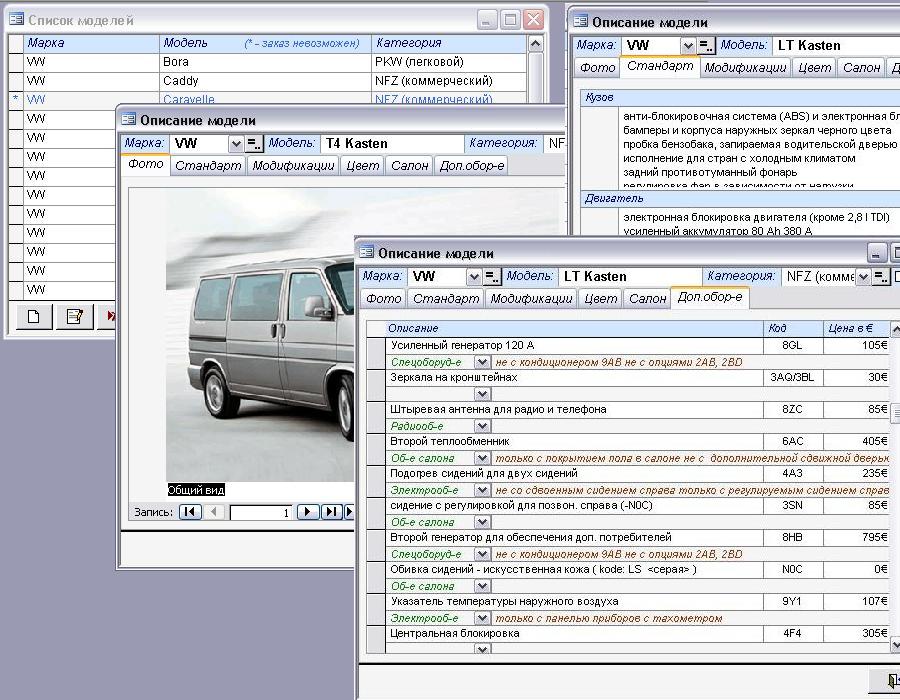900x700 pixels.
Task: Click the browse button beside Марка in LT Kasten front window
Action: pyautogui.click(x=492, y=277)
